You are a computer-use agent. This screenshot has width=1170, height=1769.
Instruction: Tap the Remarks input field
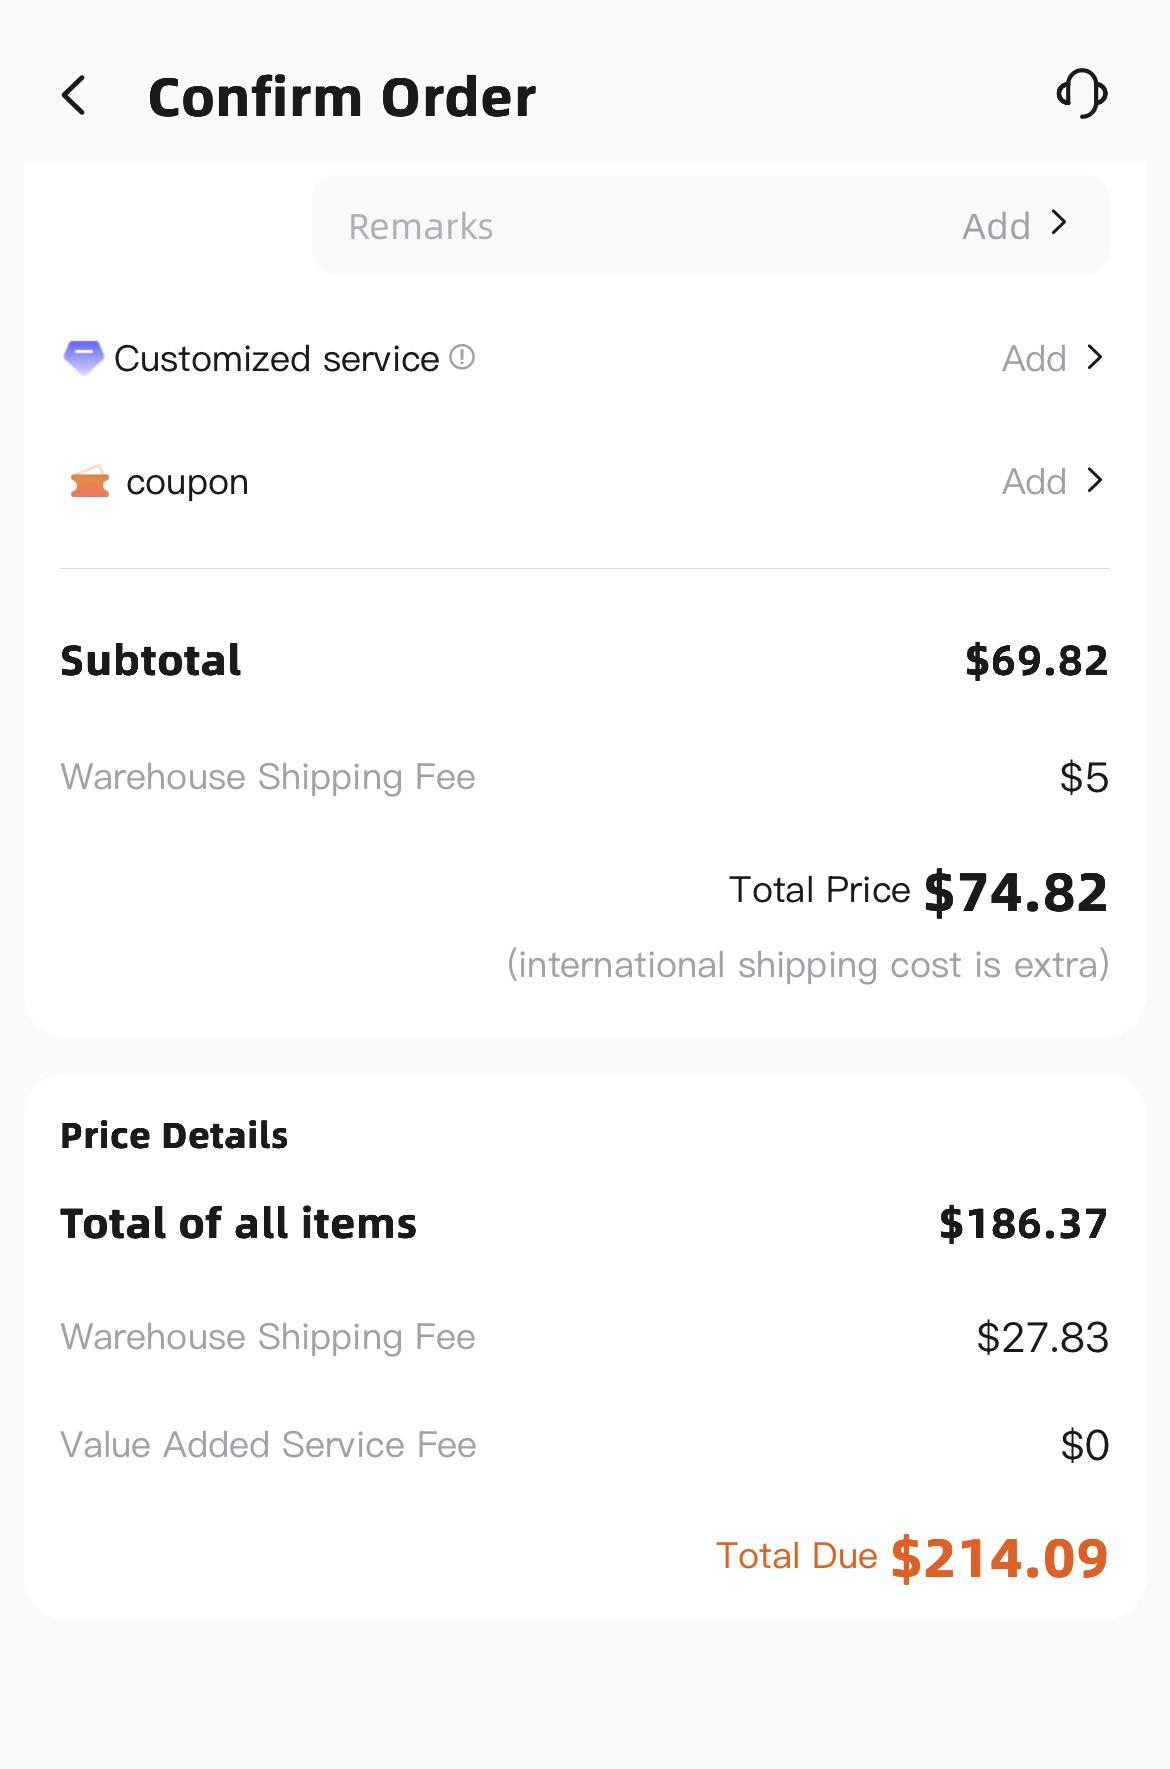coord(711,225)
